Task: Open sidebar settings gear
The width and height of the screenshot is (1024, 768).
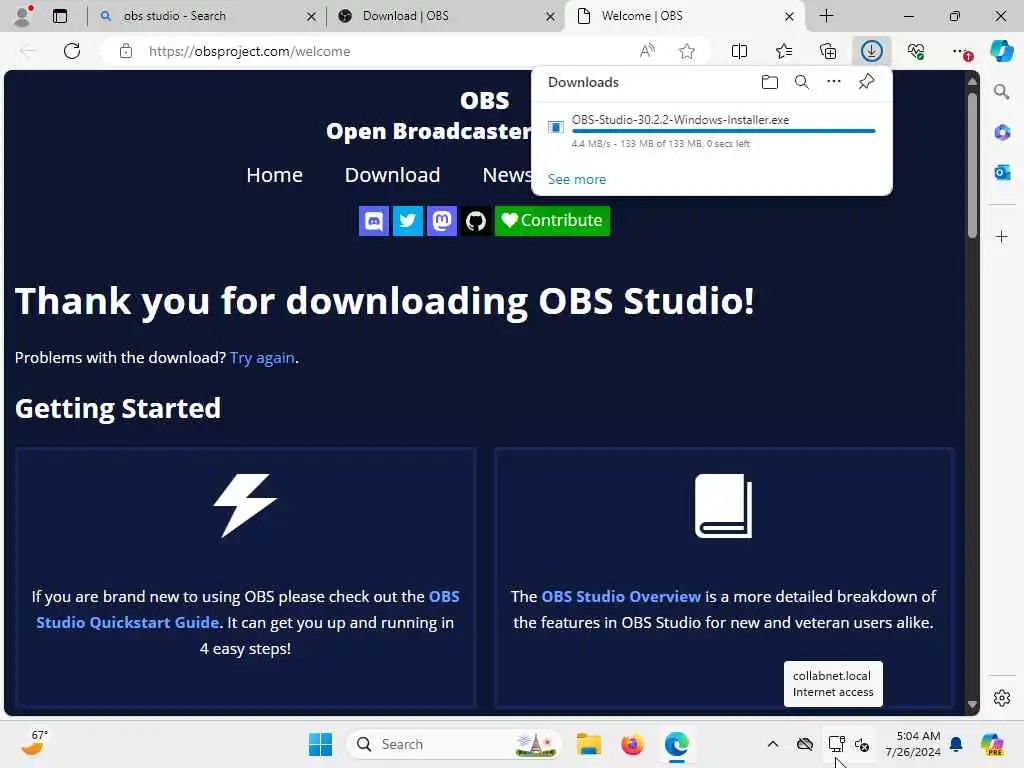Action: pyautogui.click(x=1002, y=698)
